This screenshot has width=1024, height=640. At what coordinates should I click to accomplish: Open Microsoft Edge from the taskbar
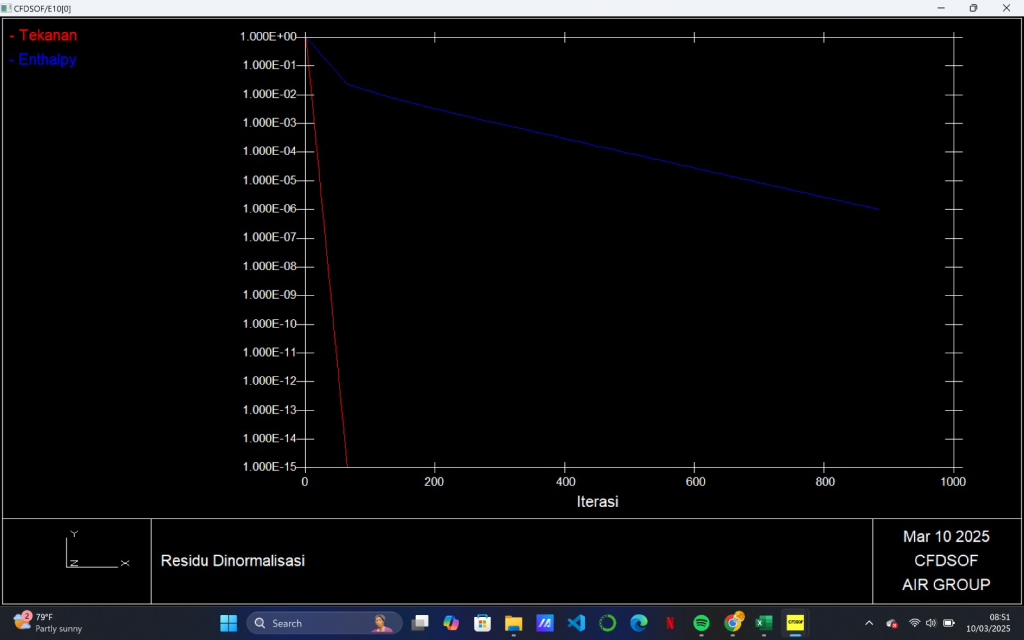pyautogui.click(x=639, y=623)
